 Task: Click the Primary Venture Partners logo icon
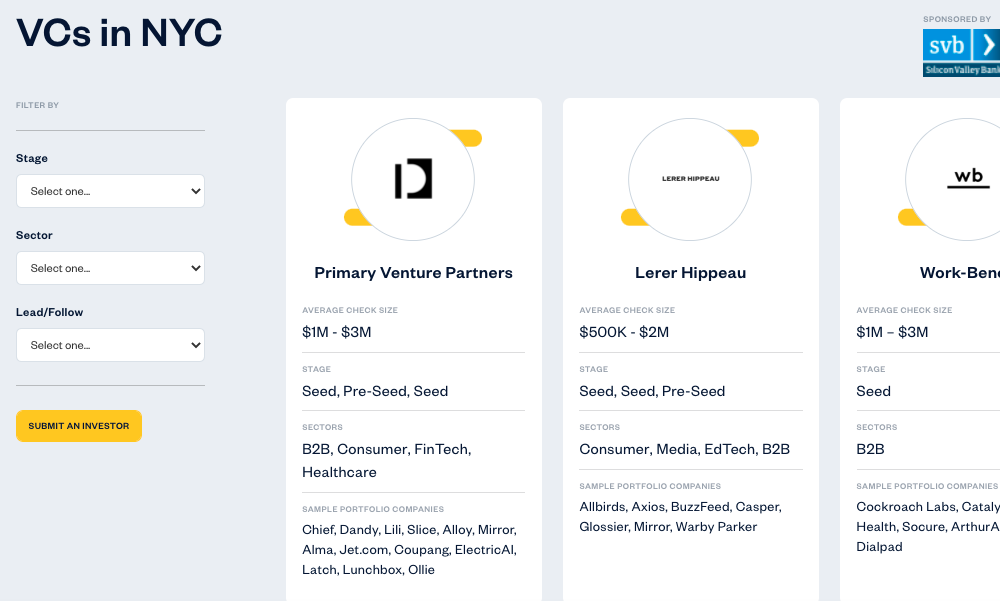(413, 179)
